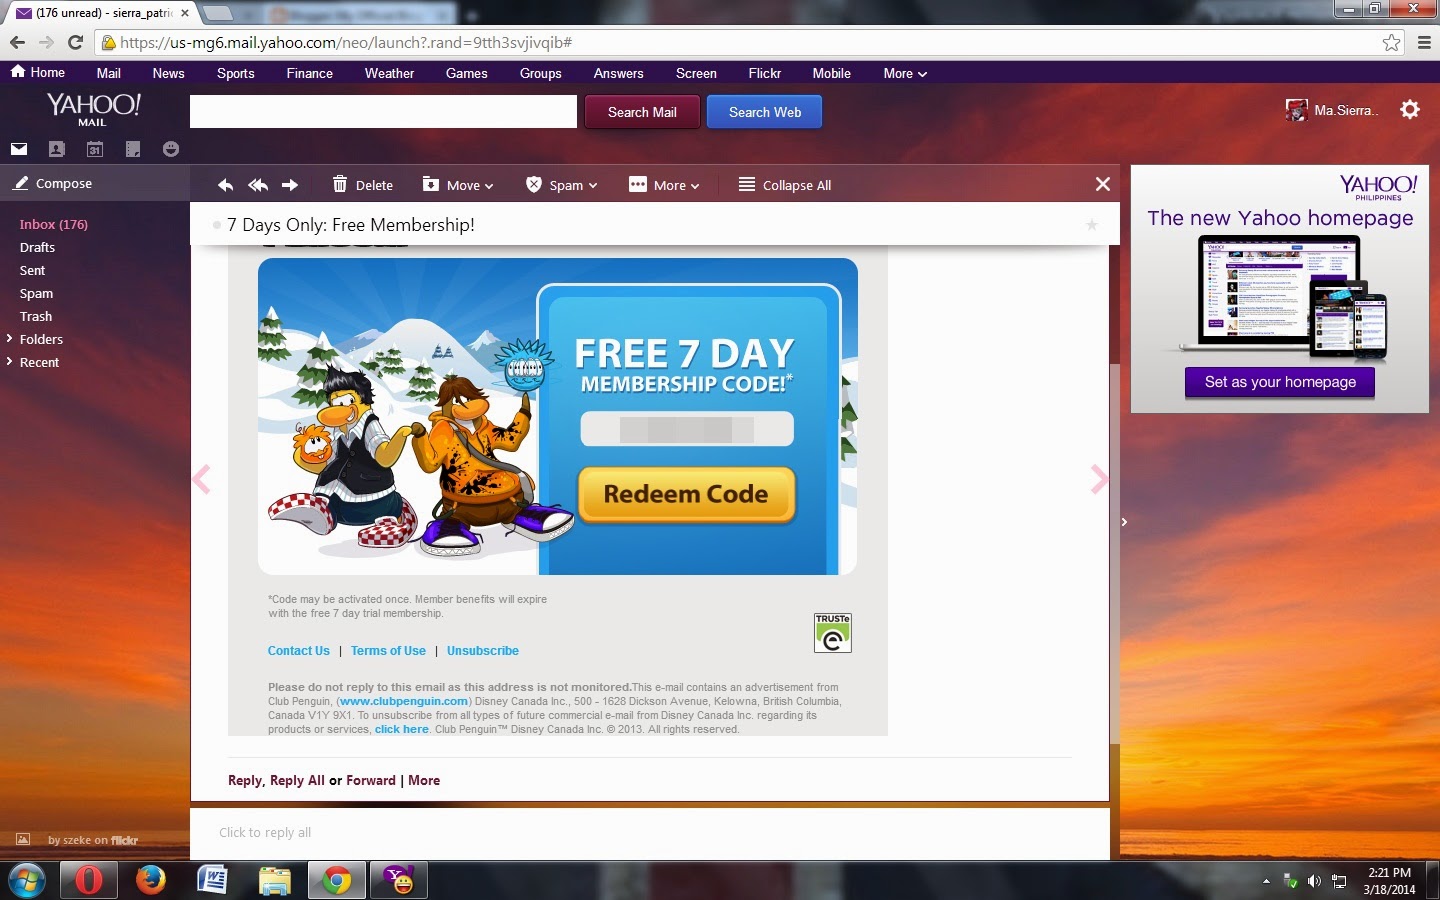
Task: Open the Yahoo Mail inbox envelope icon
Action: tap(19, 149)
